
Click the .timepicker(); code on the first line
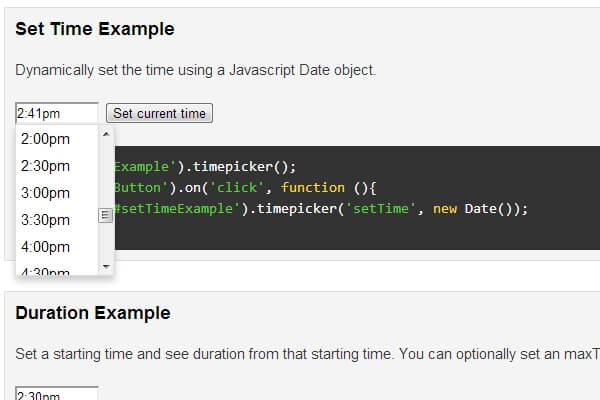(231, 167)
